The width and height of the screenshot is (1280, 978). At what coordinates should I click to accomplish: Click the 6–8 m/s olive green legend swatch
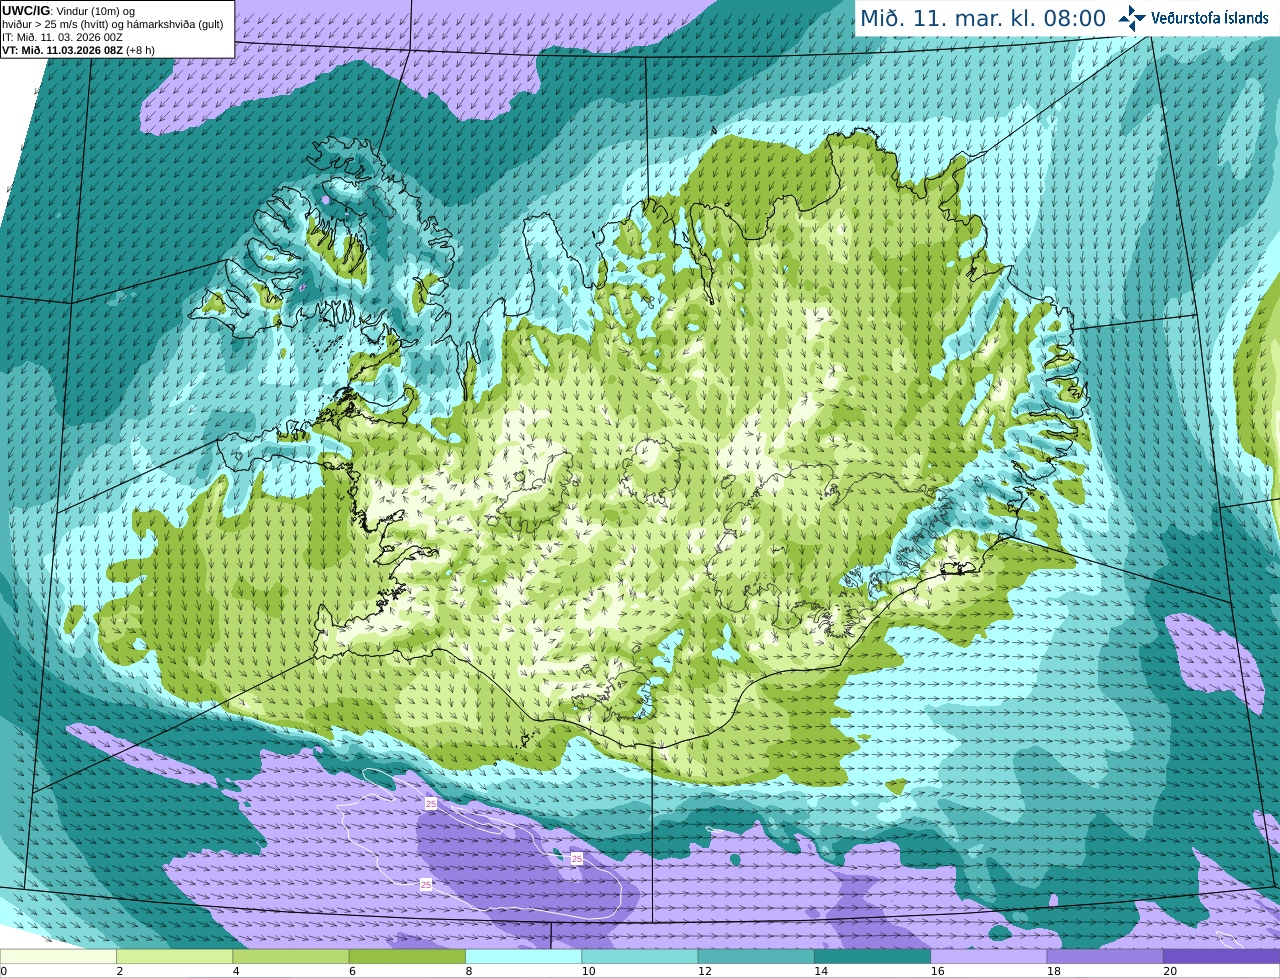[407, 957]
